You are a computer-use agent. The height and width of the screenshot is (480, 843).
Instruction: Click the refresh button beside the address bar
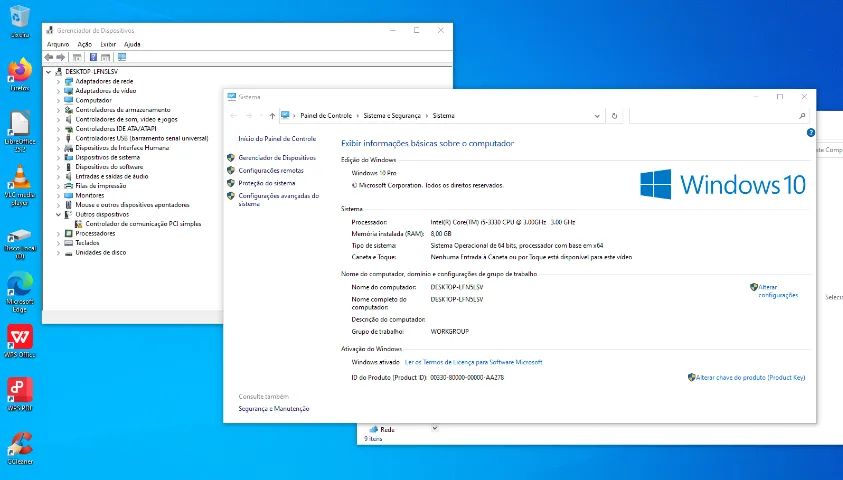point(614,116)
